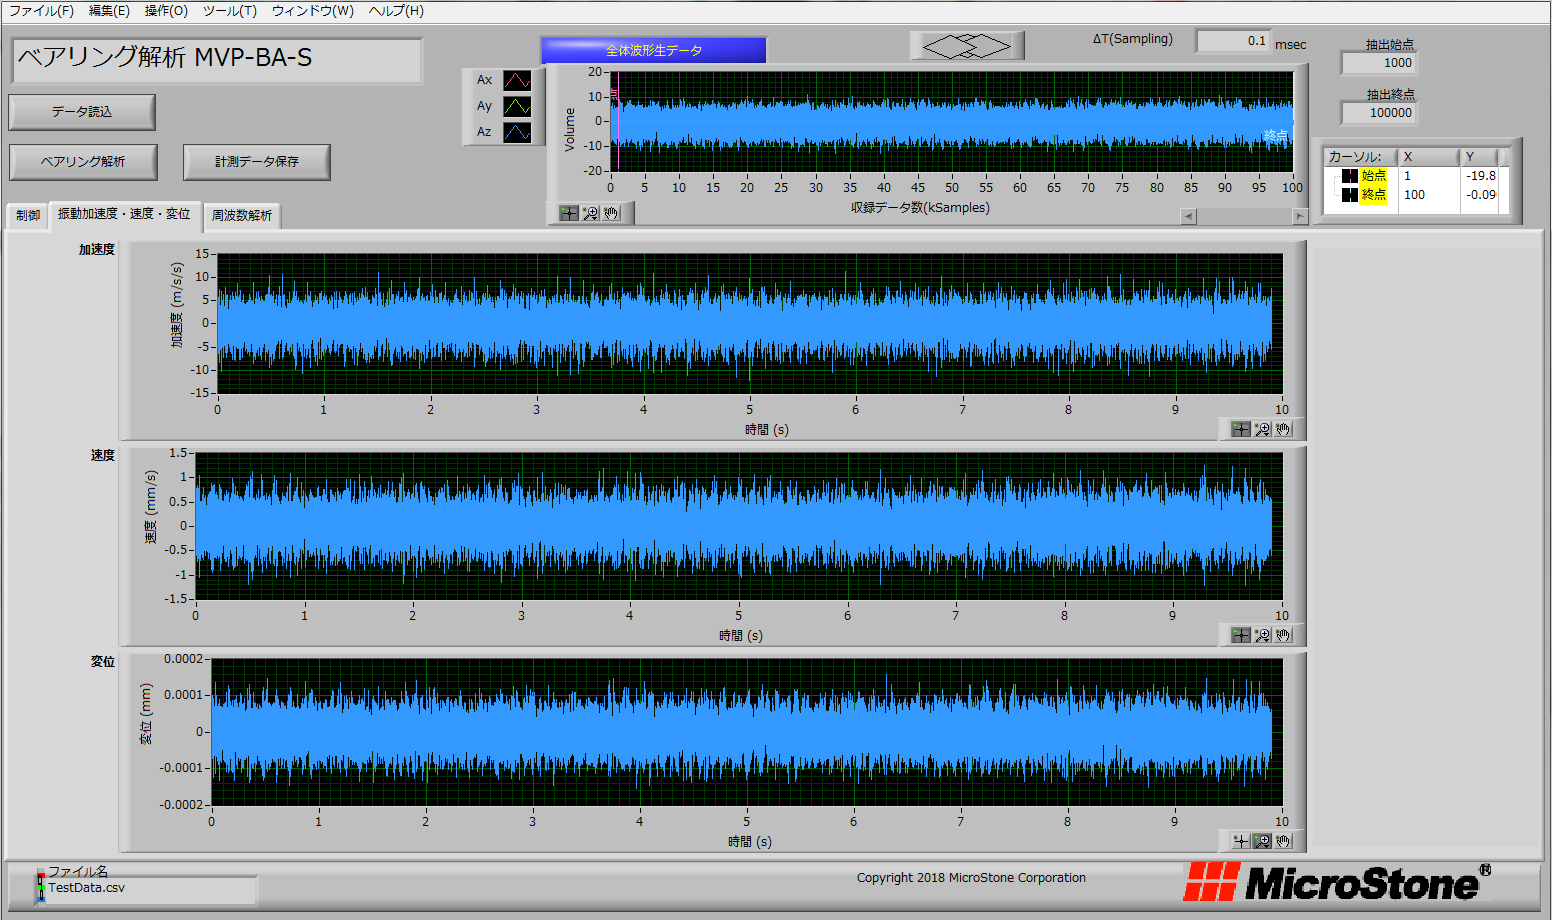
Task: Click the MicroStone logo
Action: [x=1337, y=882]
